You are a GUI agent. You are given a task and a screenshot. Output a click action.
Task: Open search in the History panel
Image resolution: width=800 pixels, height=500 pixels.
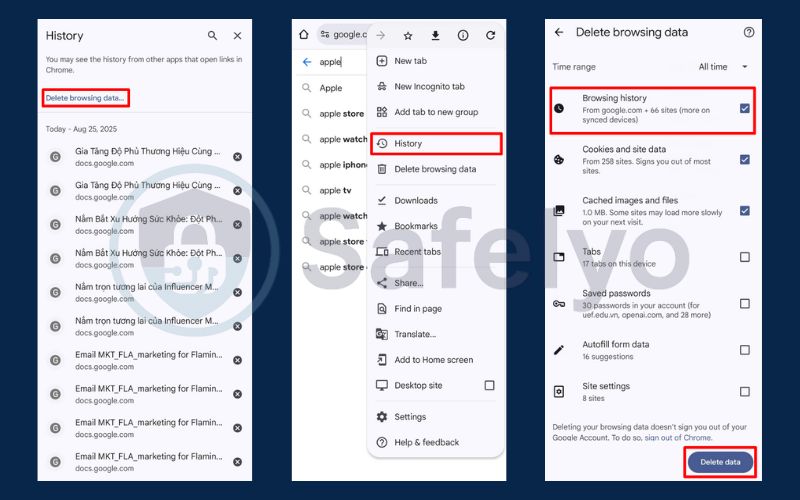[x=212, y=36]
